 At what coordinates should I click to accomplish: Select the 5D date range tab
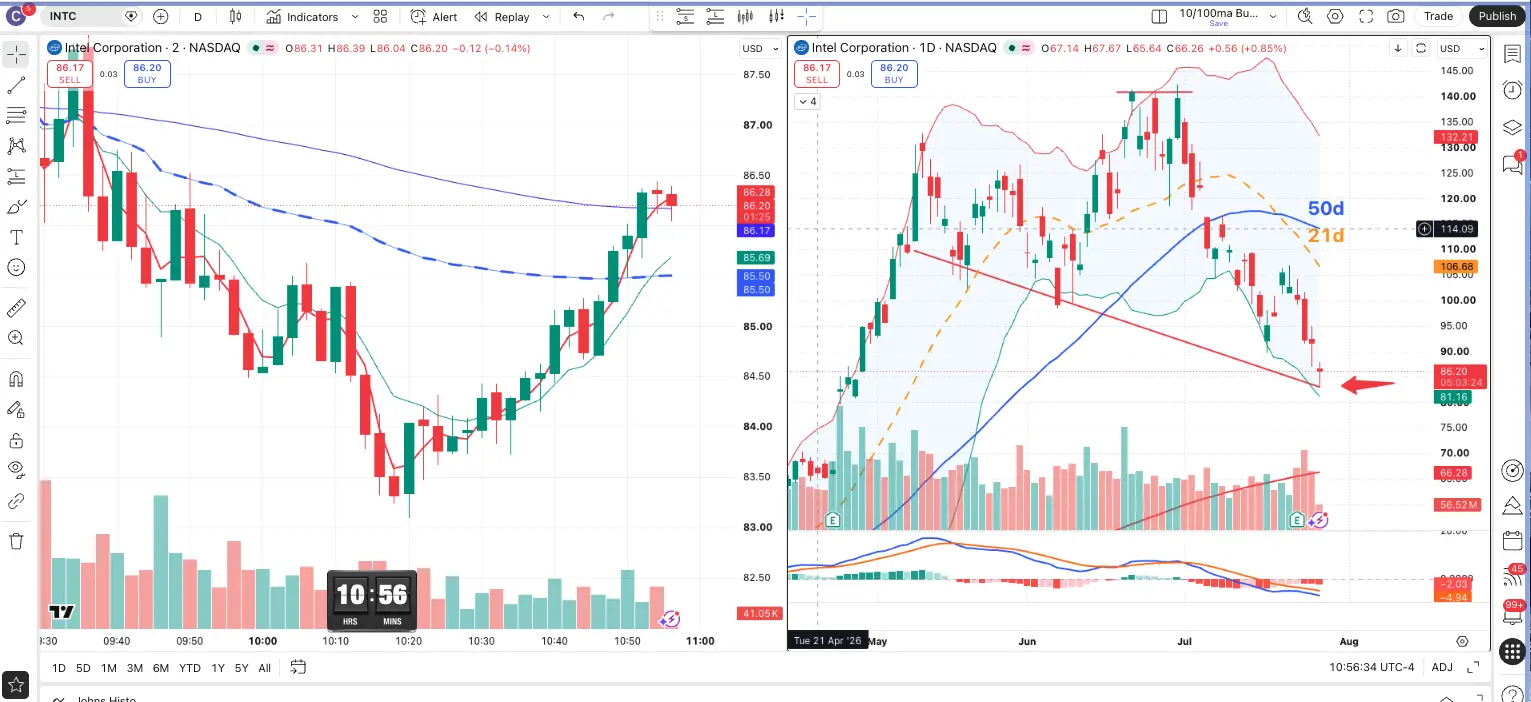point(83,668)
